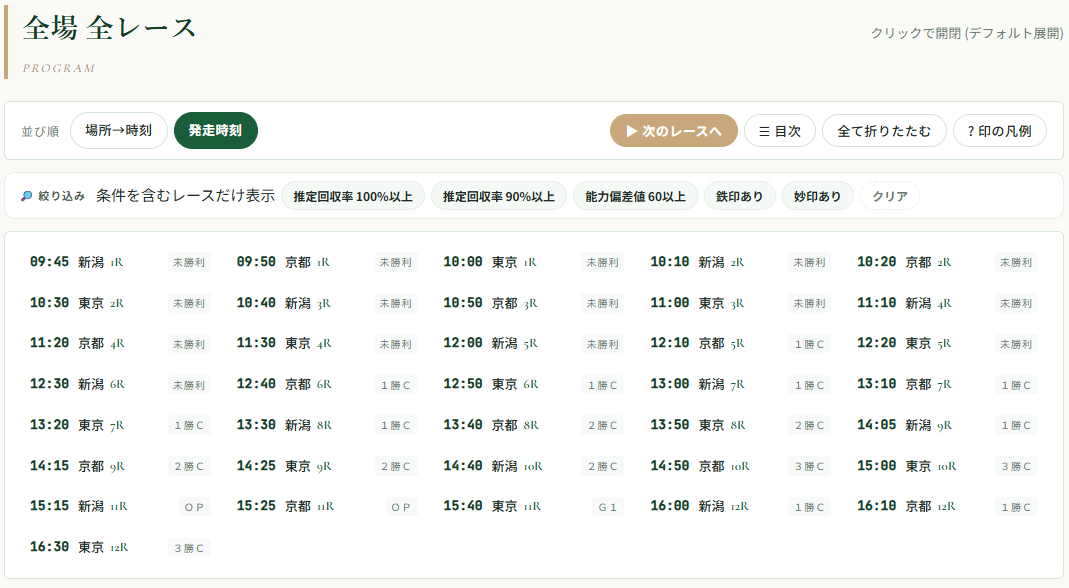The image size is (1069, 588).
Task: Open 10:30 東京 2R race
Action: tap(120, 303)
